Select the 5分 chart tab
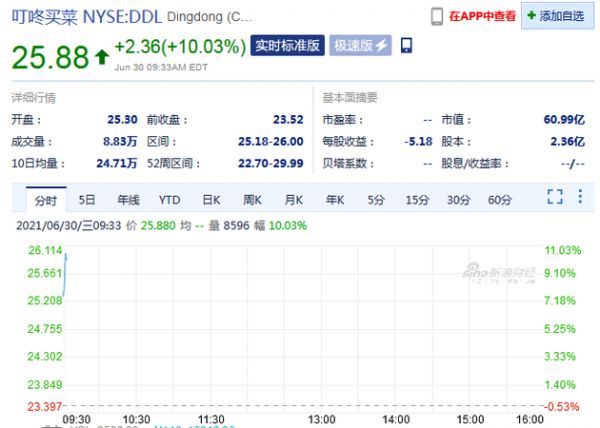The image size is (600, 428). click(376, 200)
